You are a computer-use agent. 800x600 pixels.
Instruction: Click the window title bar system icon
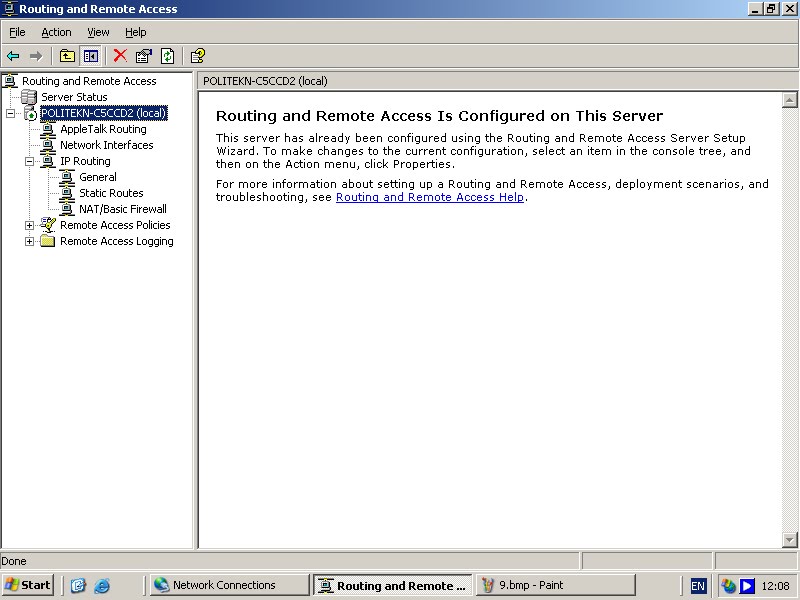10,9
